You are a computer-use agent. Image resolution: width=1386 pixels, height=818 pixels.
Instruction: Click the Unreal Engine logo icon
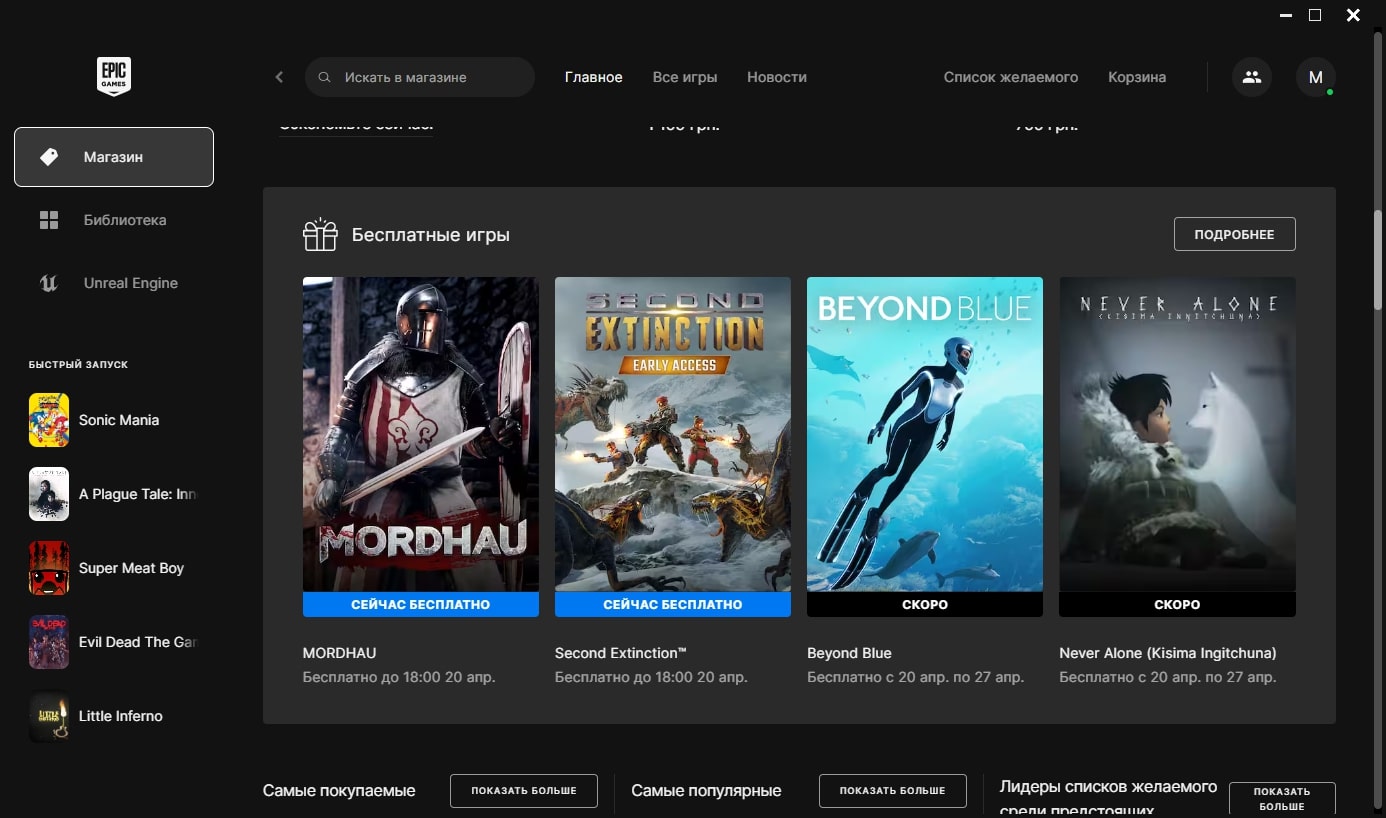(49, 283)
